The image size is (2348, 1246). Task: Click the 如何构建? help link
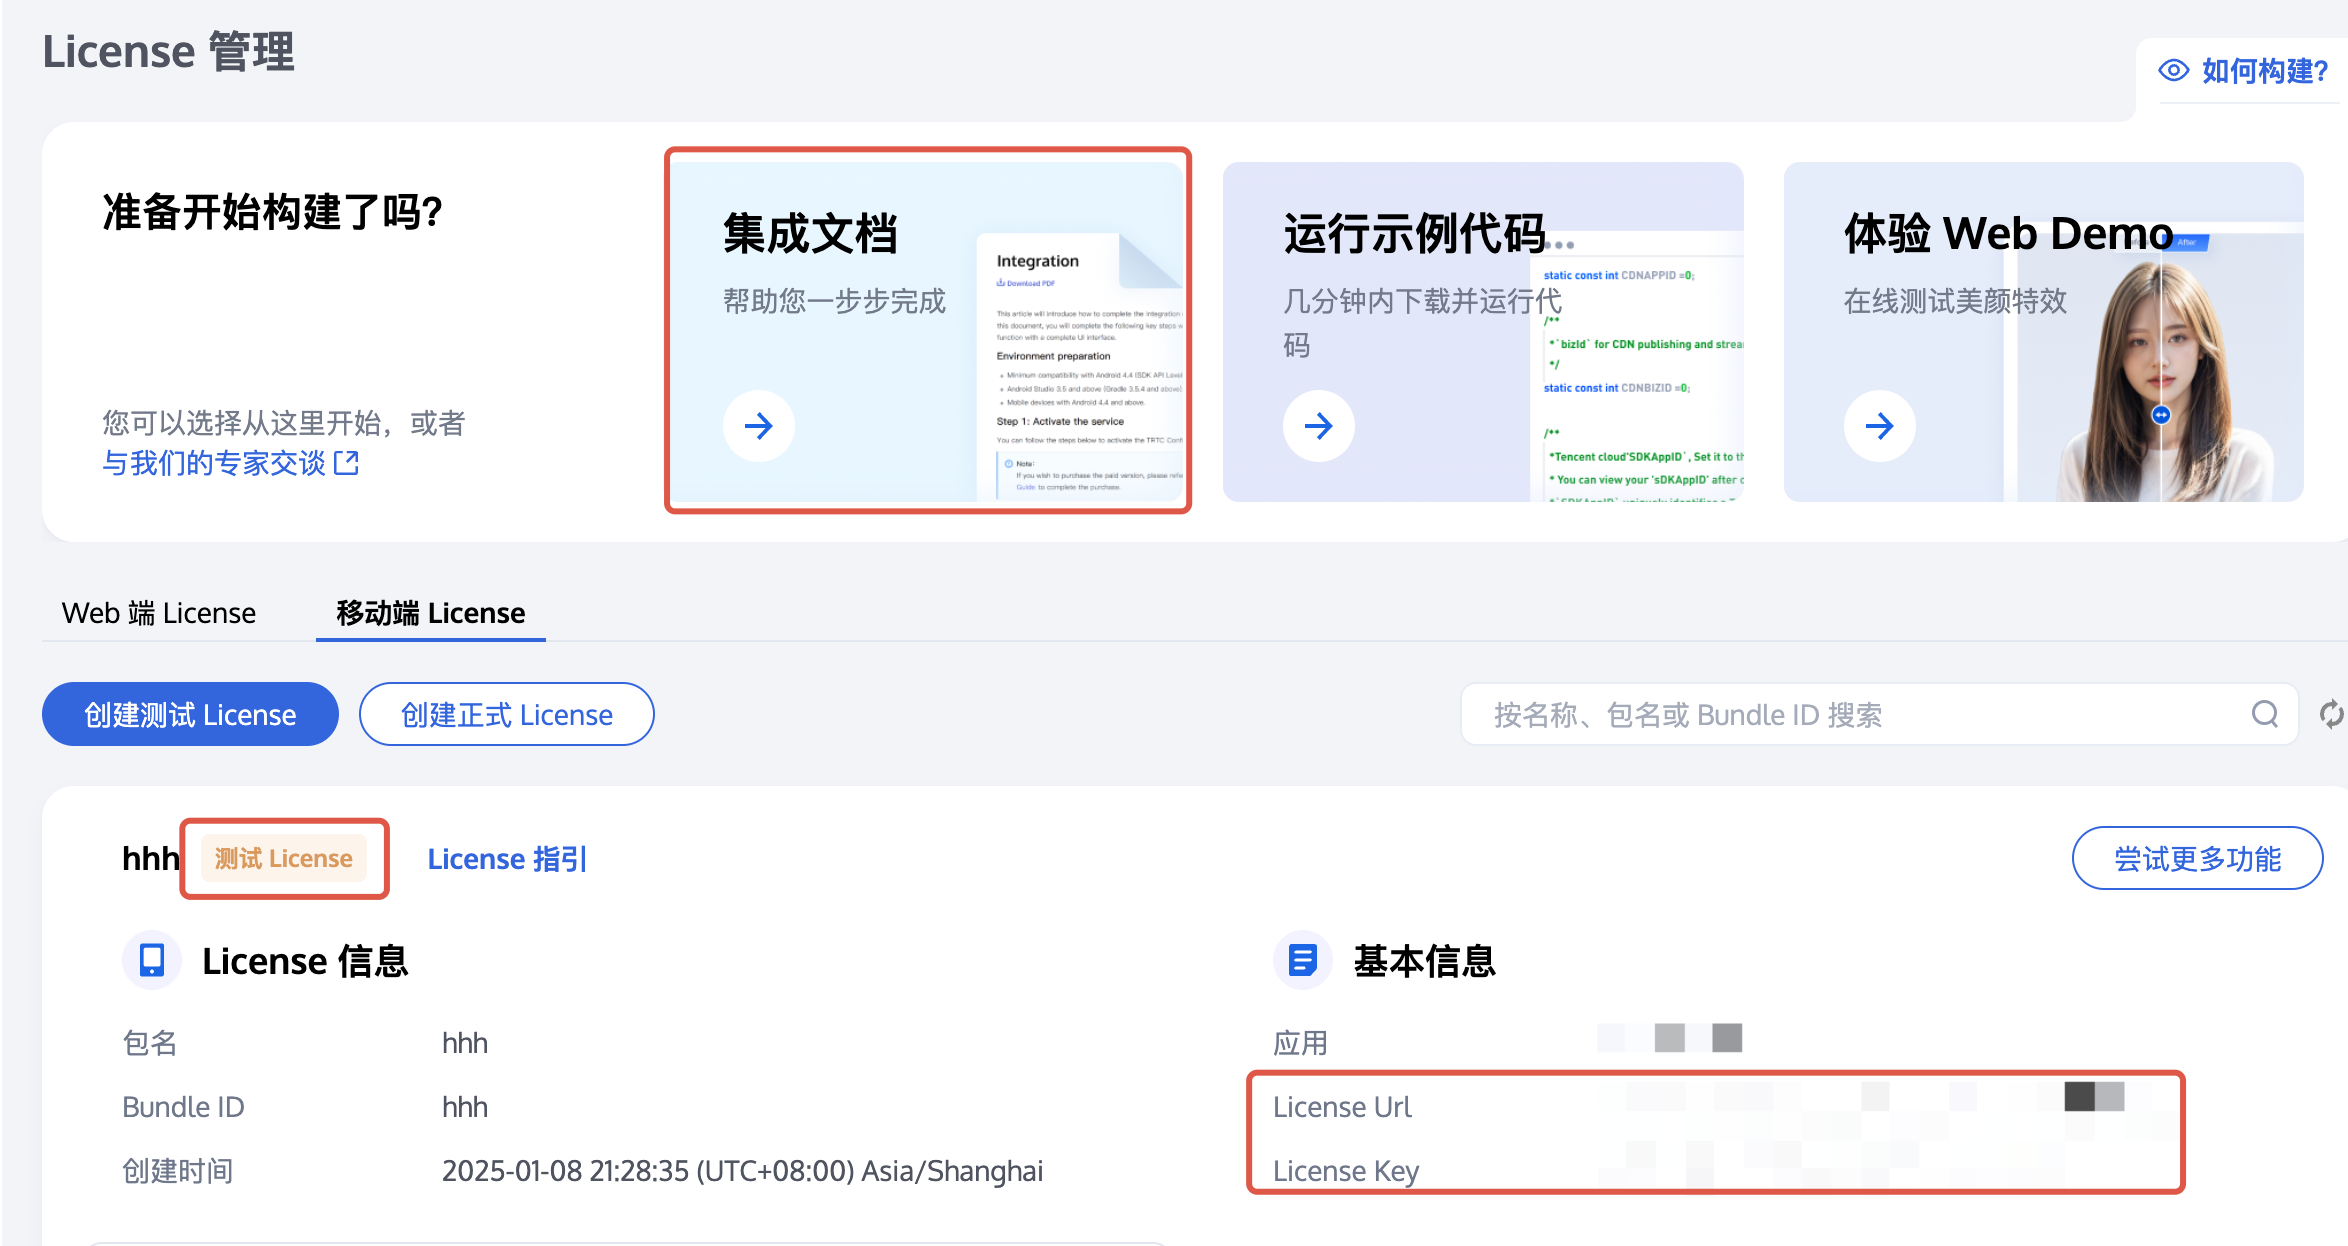(2264, 71)
